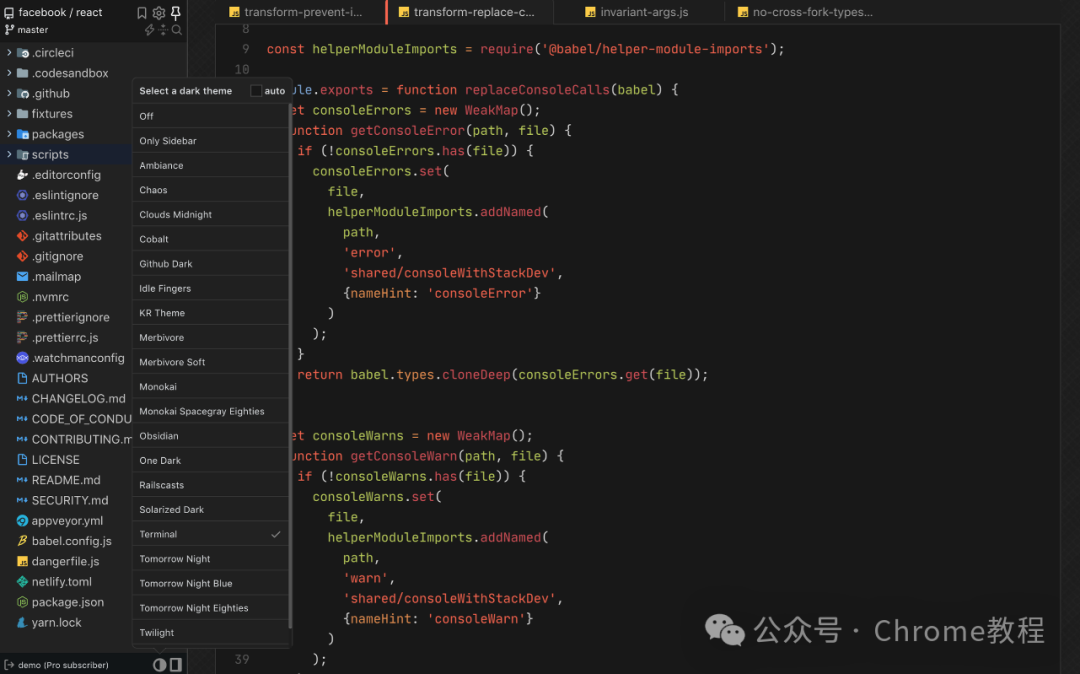Apply the Solarized Dark theme
Screen dimensions: 1080x674
click(210, 510)
